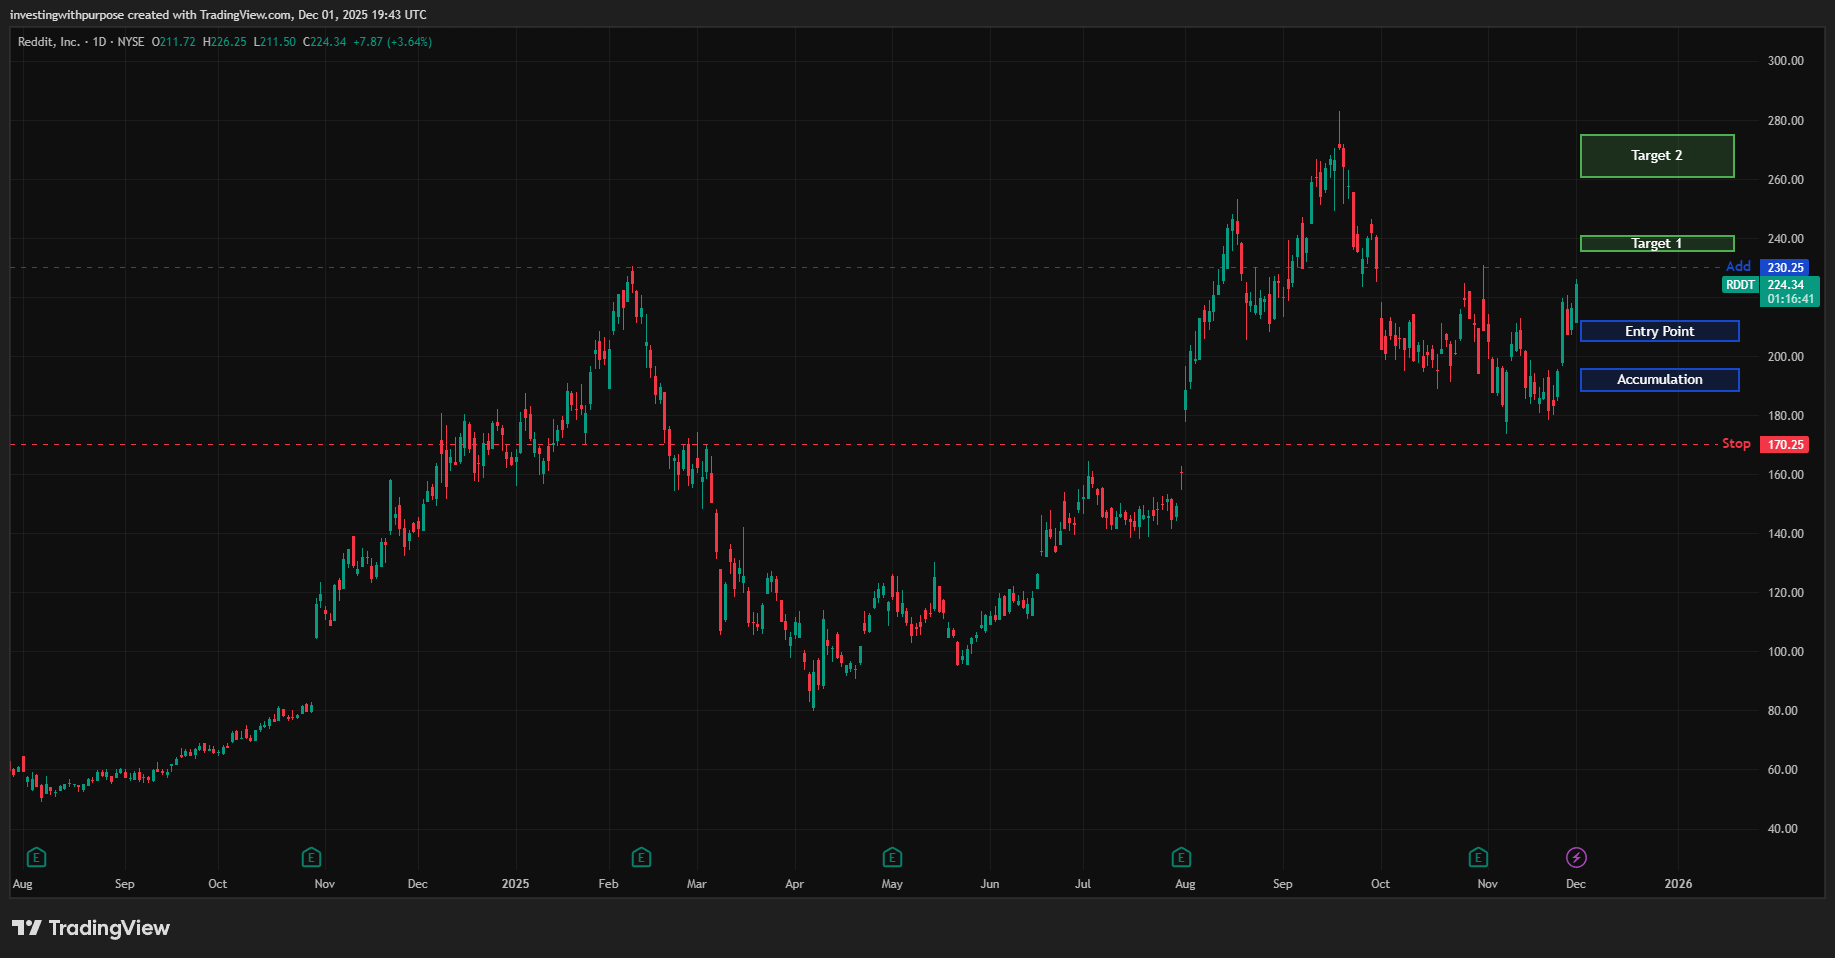Click the 224.34 current price label

pyautogui.click(x=1786, y=285)
